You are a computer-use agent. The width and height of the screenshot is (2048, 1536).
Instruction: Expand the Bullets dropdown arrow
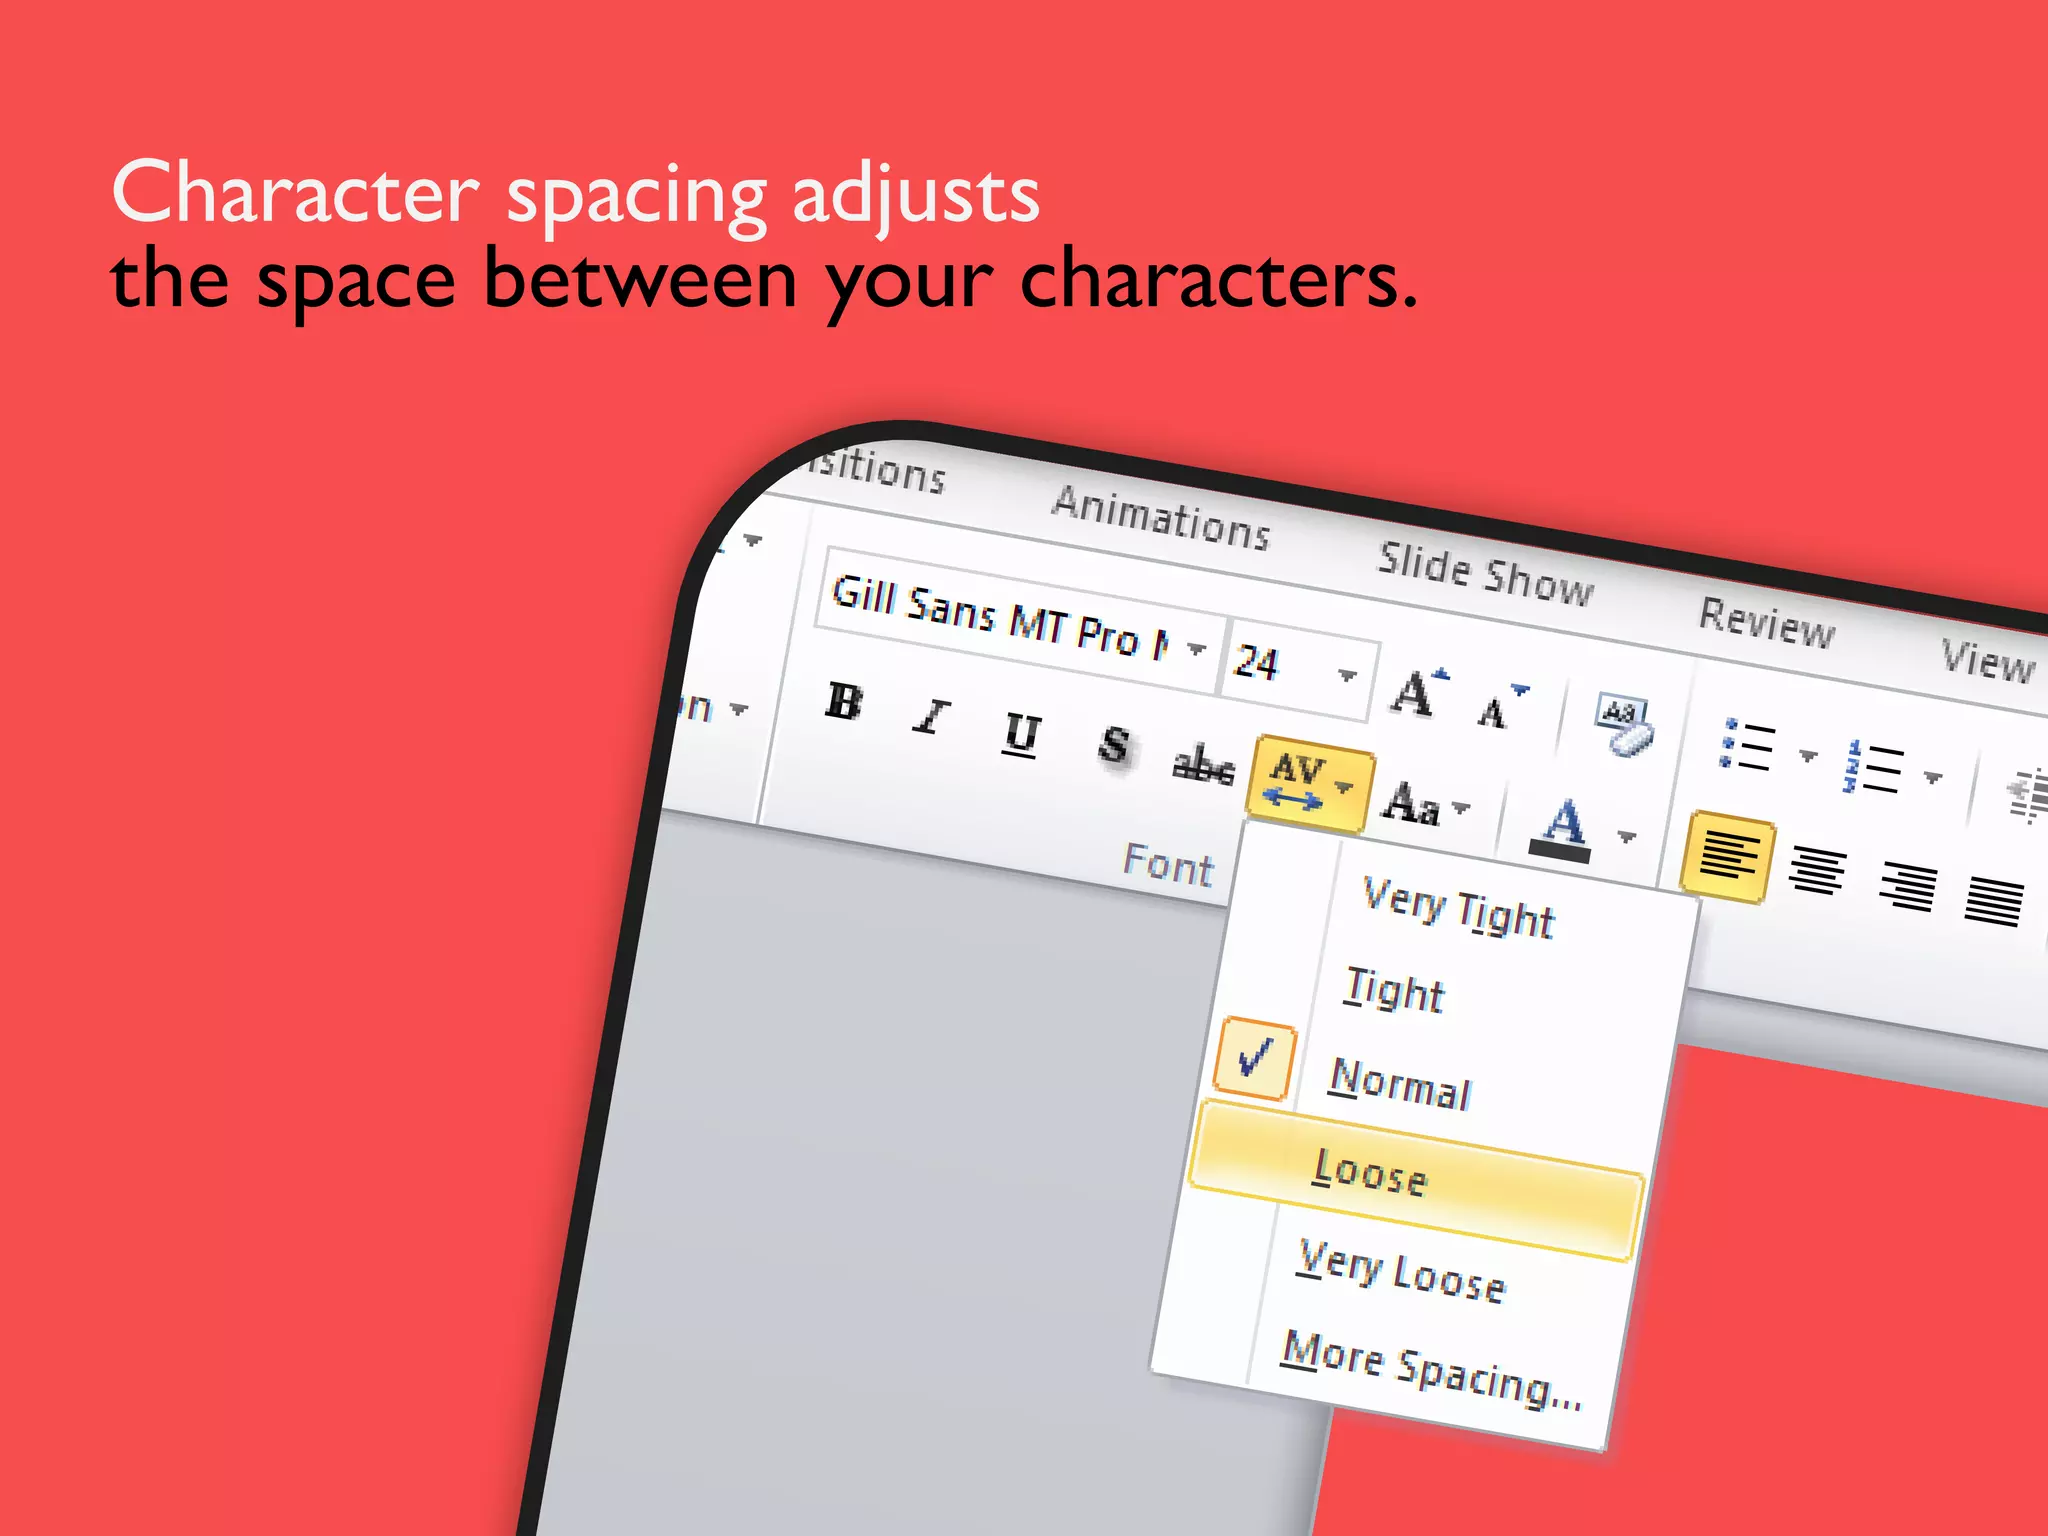pos(1808,755)
